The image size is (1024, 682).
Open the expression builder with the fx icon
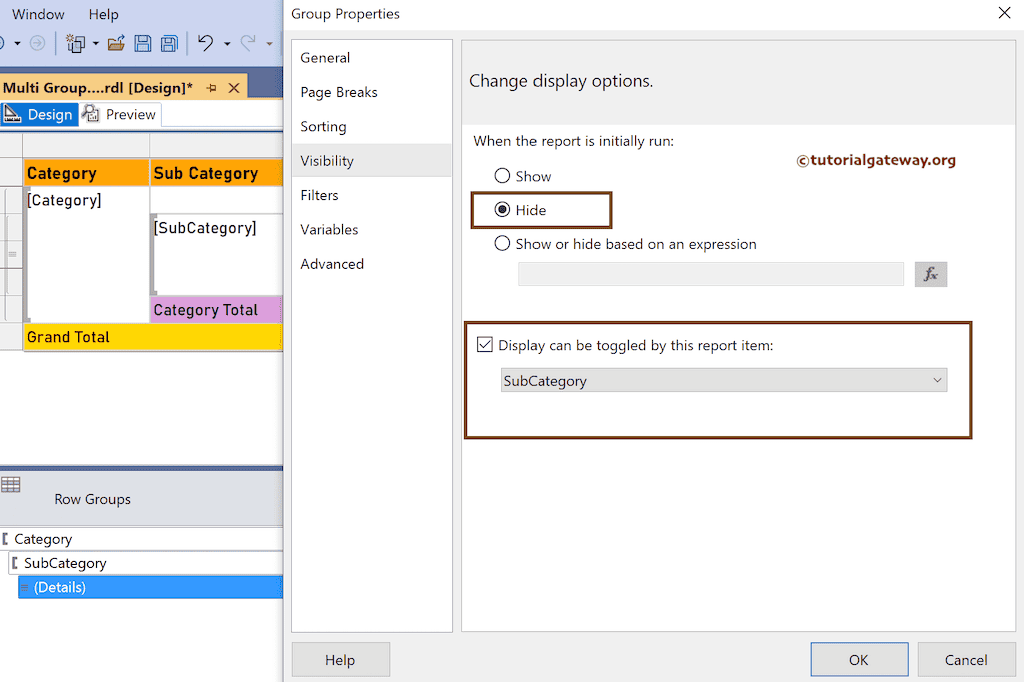[x=931, y=273]
